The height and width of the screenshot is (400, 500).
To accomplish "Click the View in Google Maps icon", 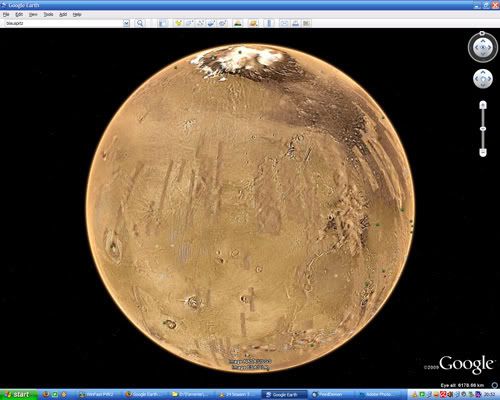I will [x=306, y=23].
